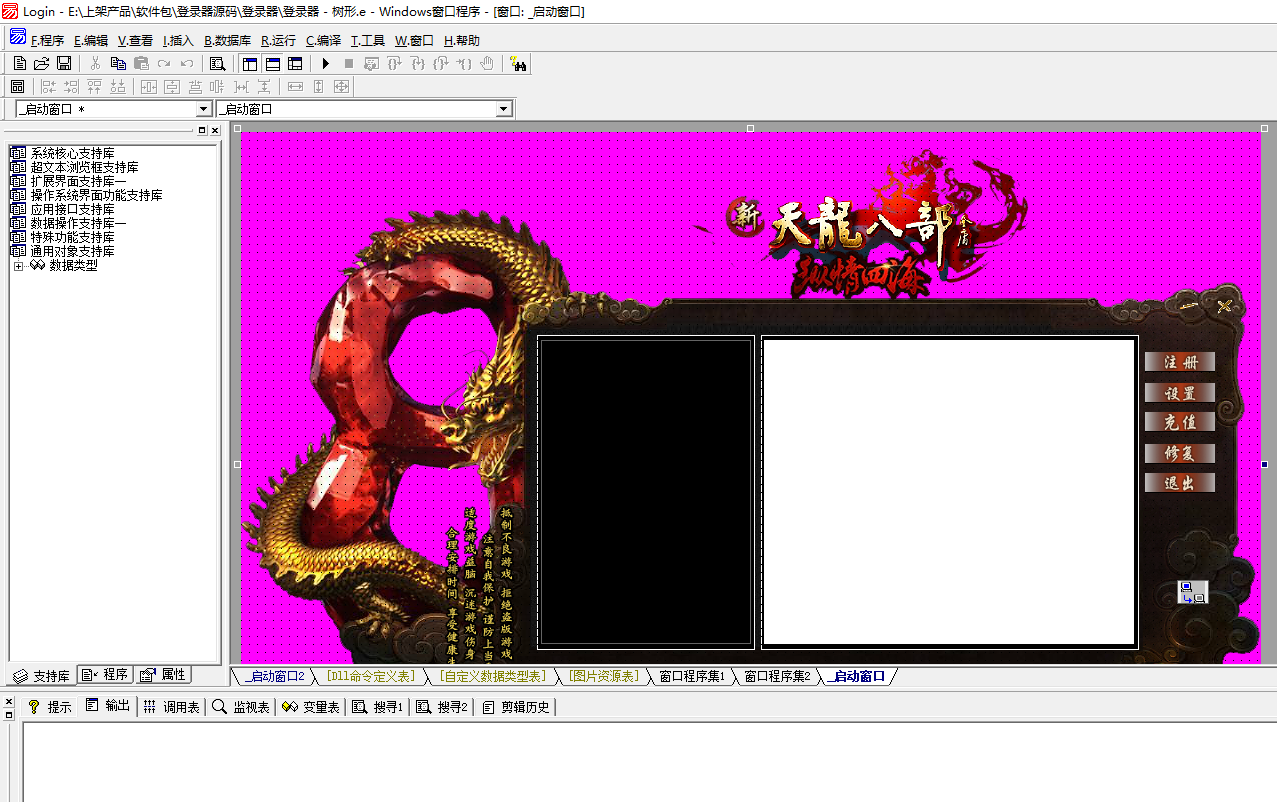Viewport: 1277px width, 802px height.
Task: Click the 注册 button on the form
Action: [1179, 362]
